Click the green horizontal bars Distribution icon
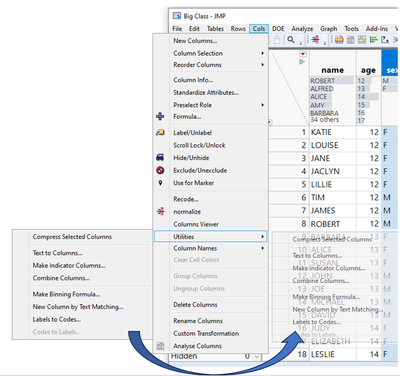400x376 pixels. (374, 40)
